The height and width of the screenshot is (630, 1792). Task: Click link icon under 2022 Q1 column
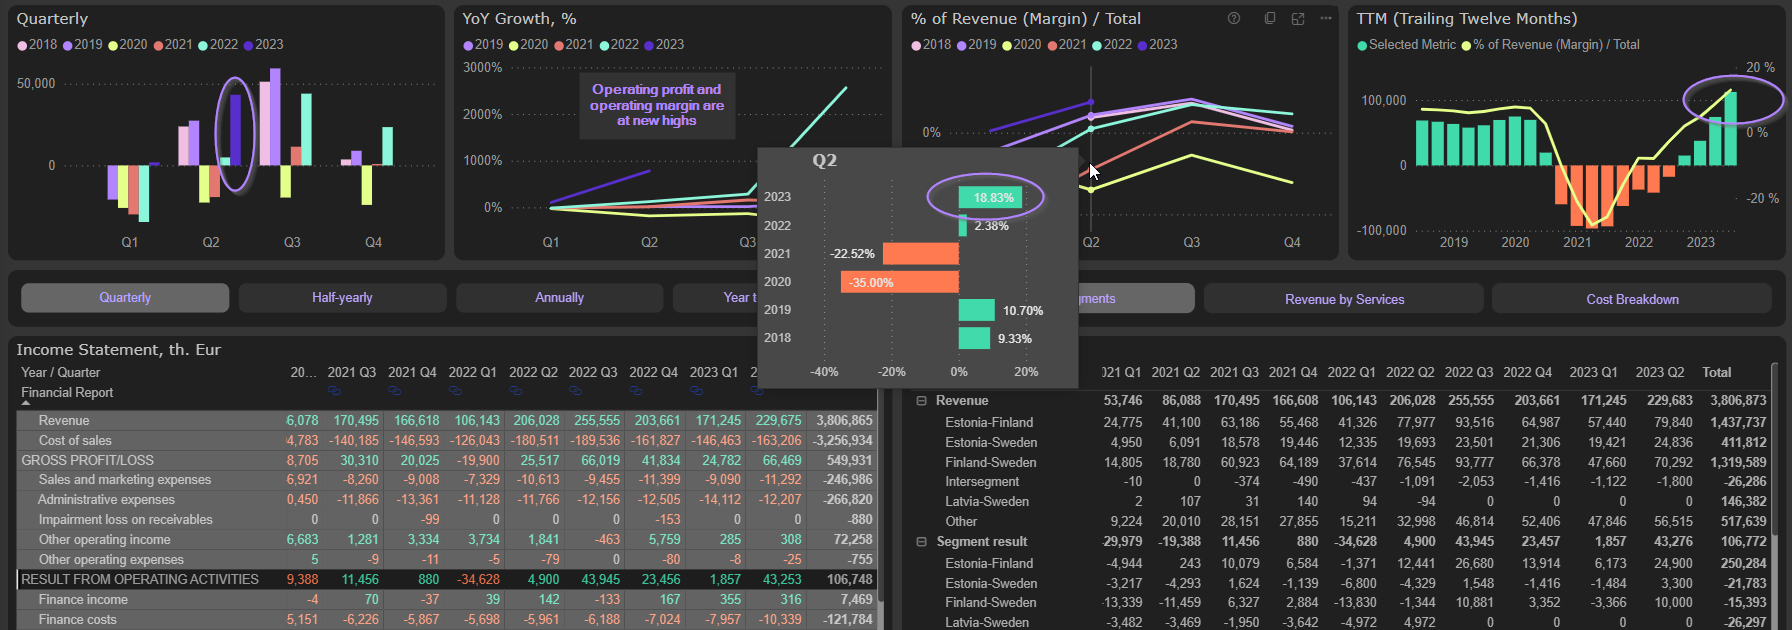pos(455,391)
